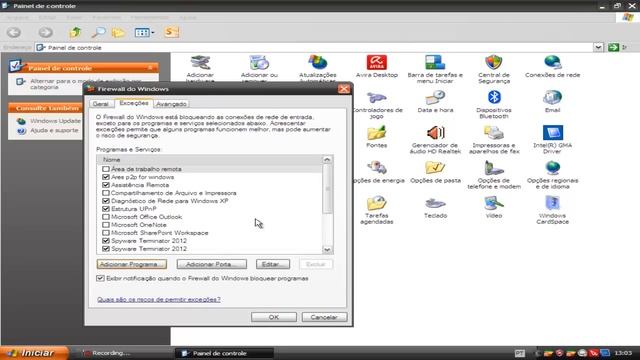This screenshot has width=640, height=360.
Task: Open Vídeo control panel icon
Action: point(494,207)
